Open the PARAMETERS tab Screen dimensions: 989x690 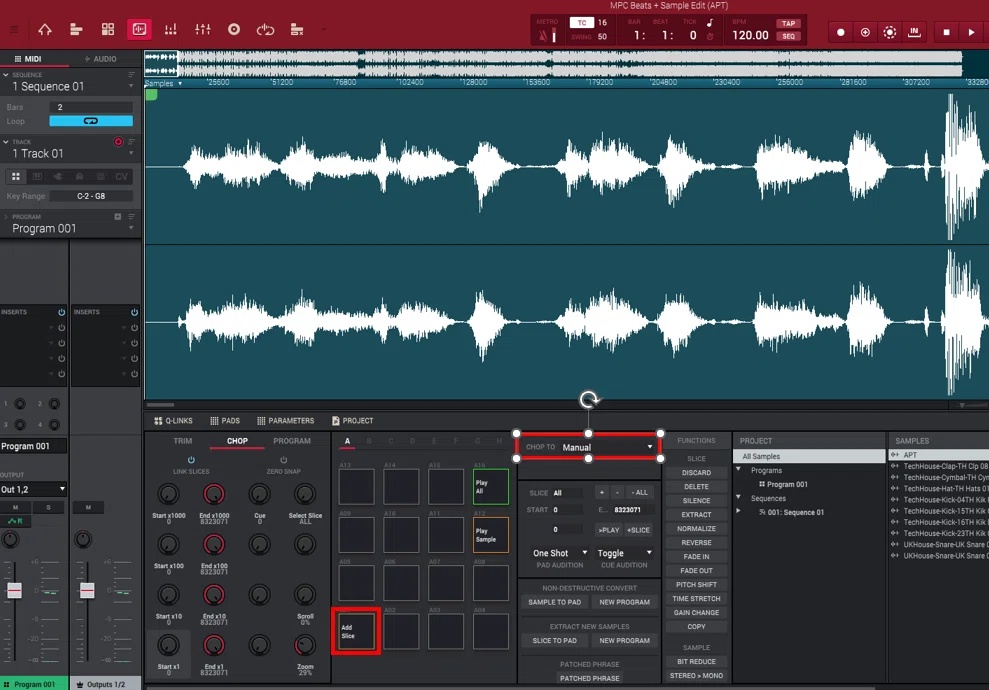(x=286, y=421)
